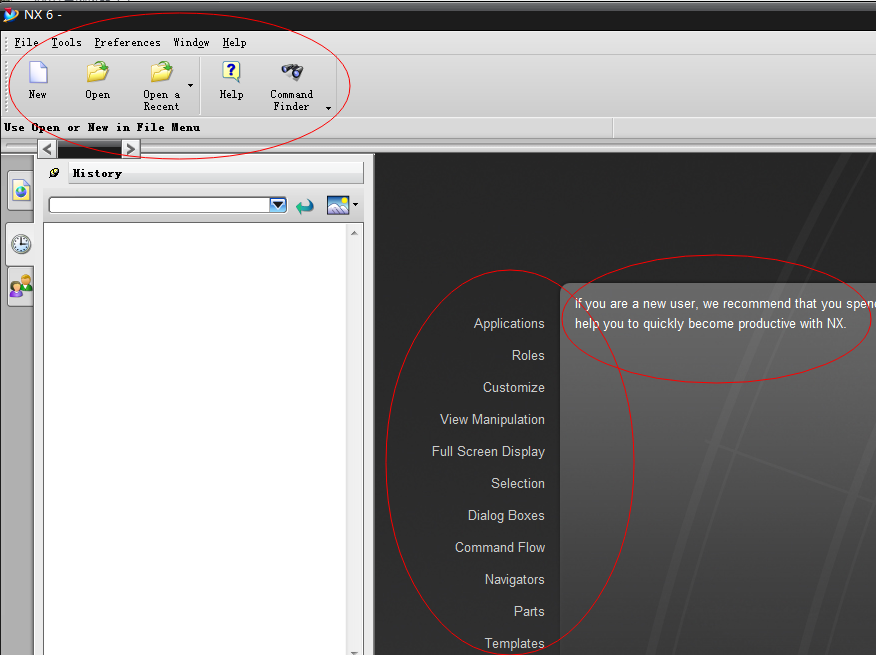Open the View Manipulation topic
Viewport: 876px width, 655px height.
pos(492,420)
